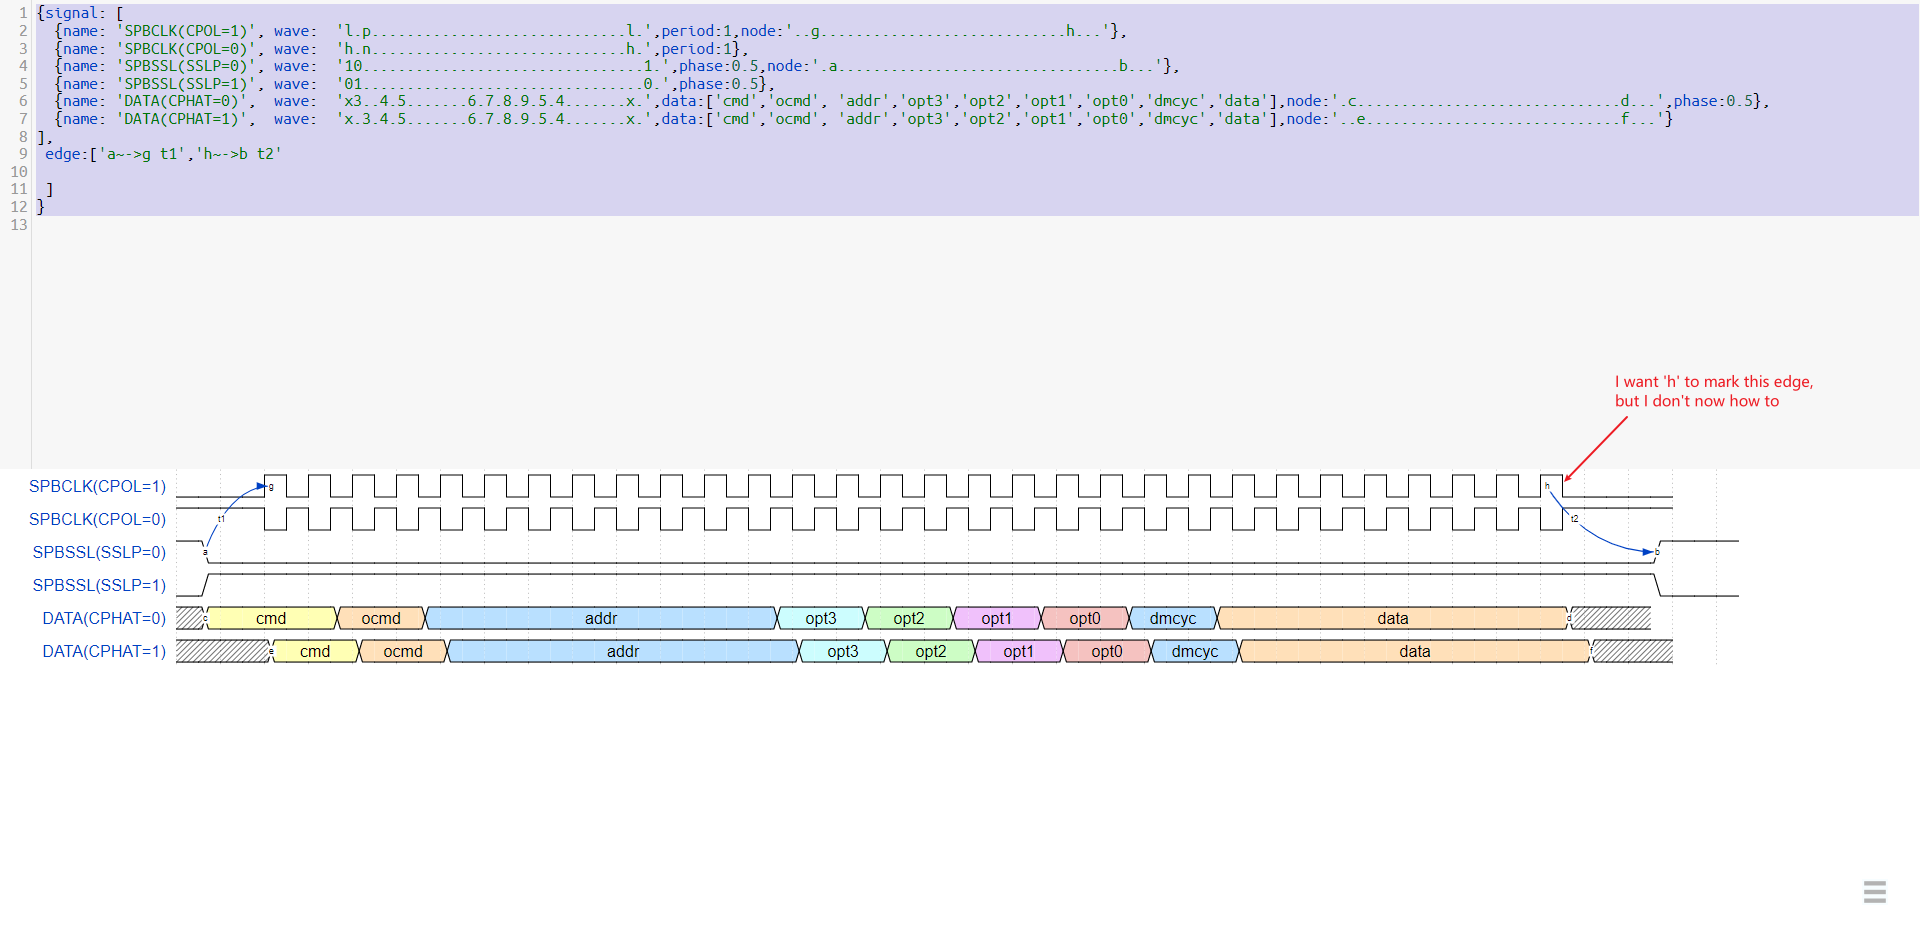This screenshot has height=937, width=1920.
Task: Click the blue addr data segment
Action: tap(601, 618)
